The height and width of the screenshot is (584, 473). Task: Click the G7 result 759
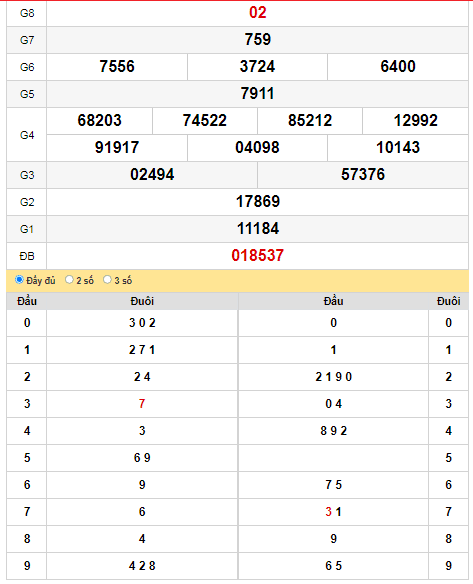coord(257,39)
